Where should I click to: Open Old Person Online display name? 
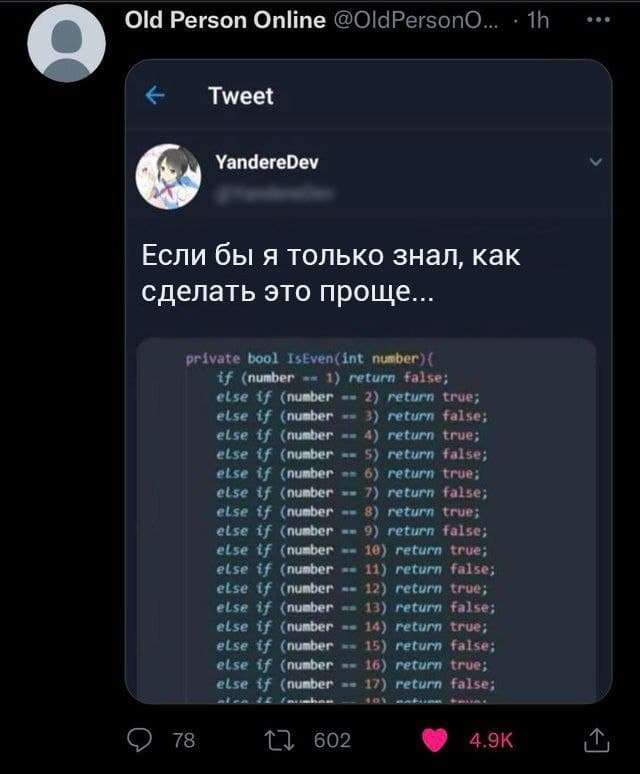(225, 20)
